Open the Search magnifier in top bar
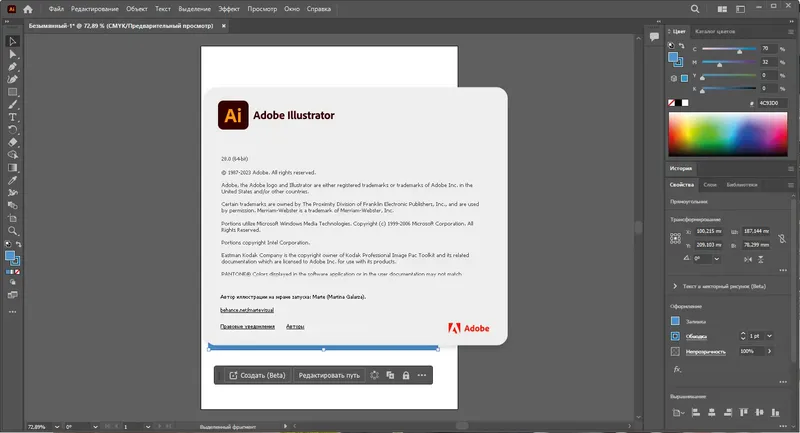Screen dimensions: 800x433 [695, 9]
